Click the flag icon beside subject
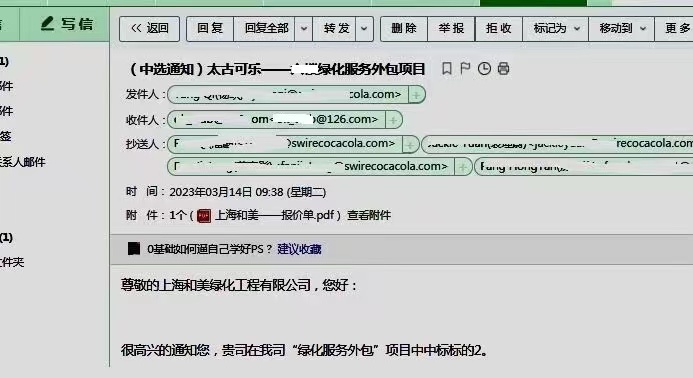Screen dimensions: 693x378 click(x=465, y=69)
